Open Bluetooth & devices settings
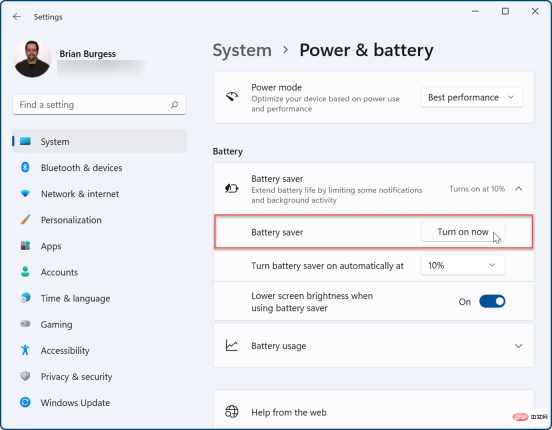The image size is (552, 430). click(x=99, y=168)
